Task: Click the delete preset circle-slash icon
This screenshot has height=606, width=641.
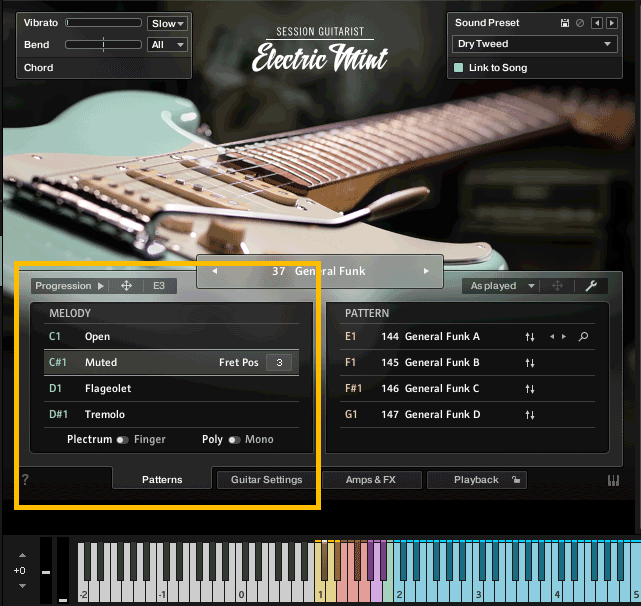Action: 580,23
